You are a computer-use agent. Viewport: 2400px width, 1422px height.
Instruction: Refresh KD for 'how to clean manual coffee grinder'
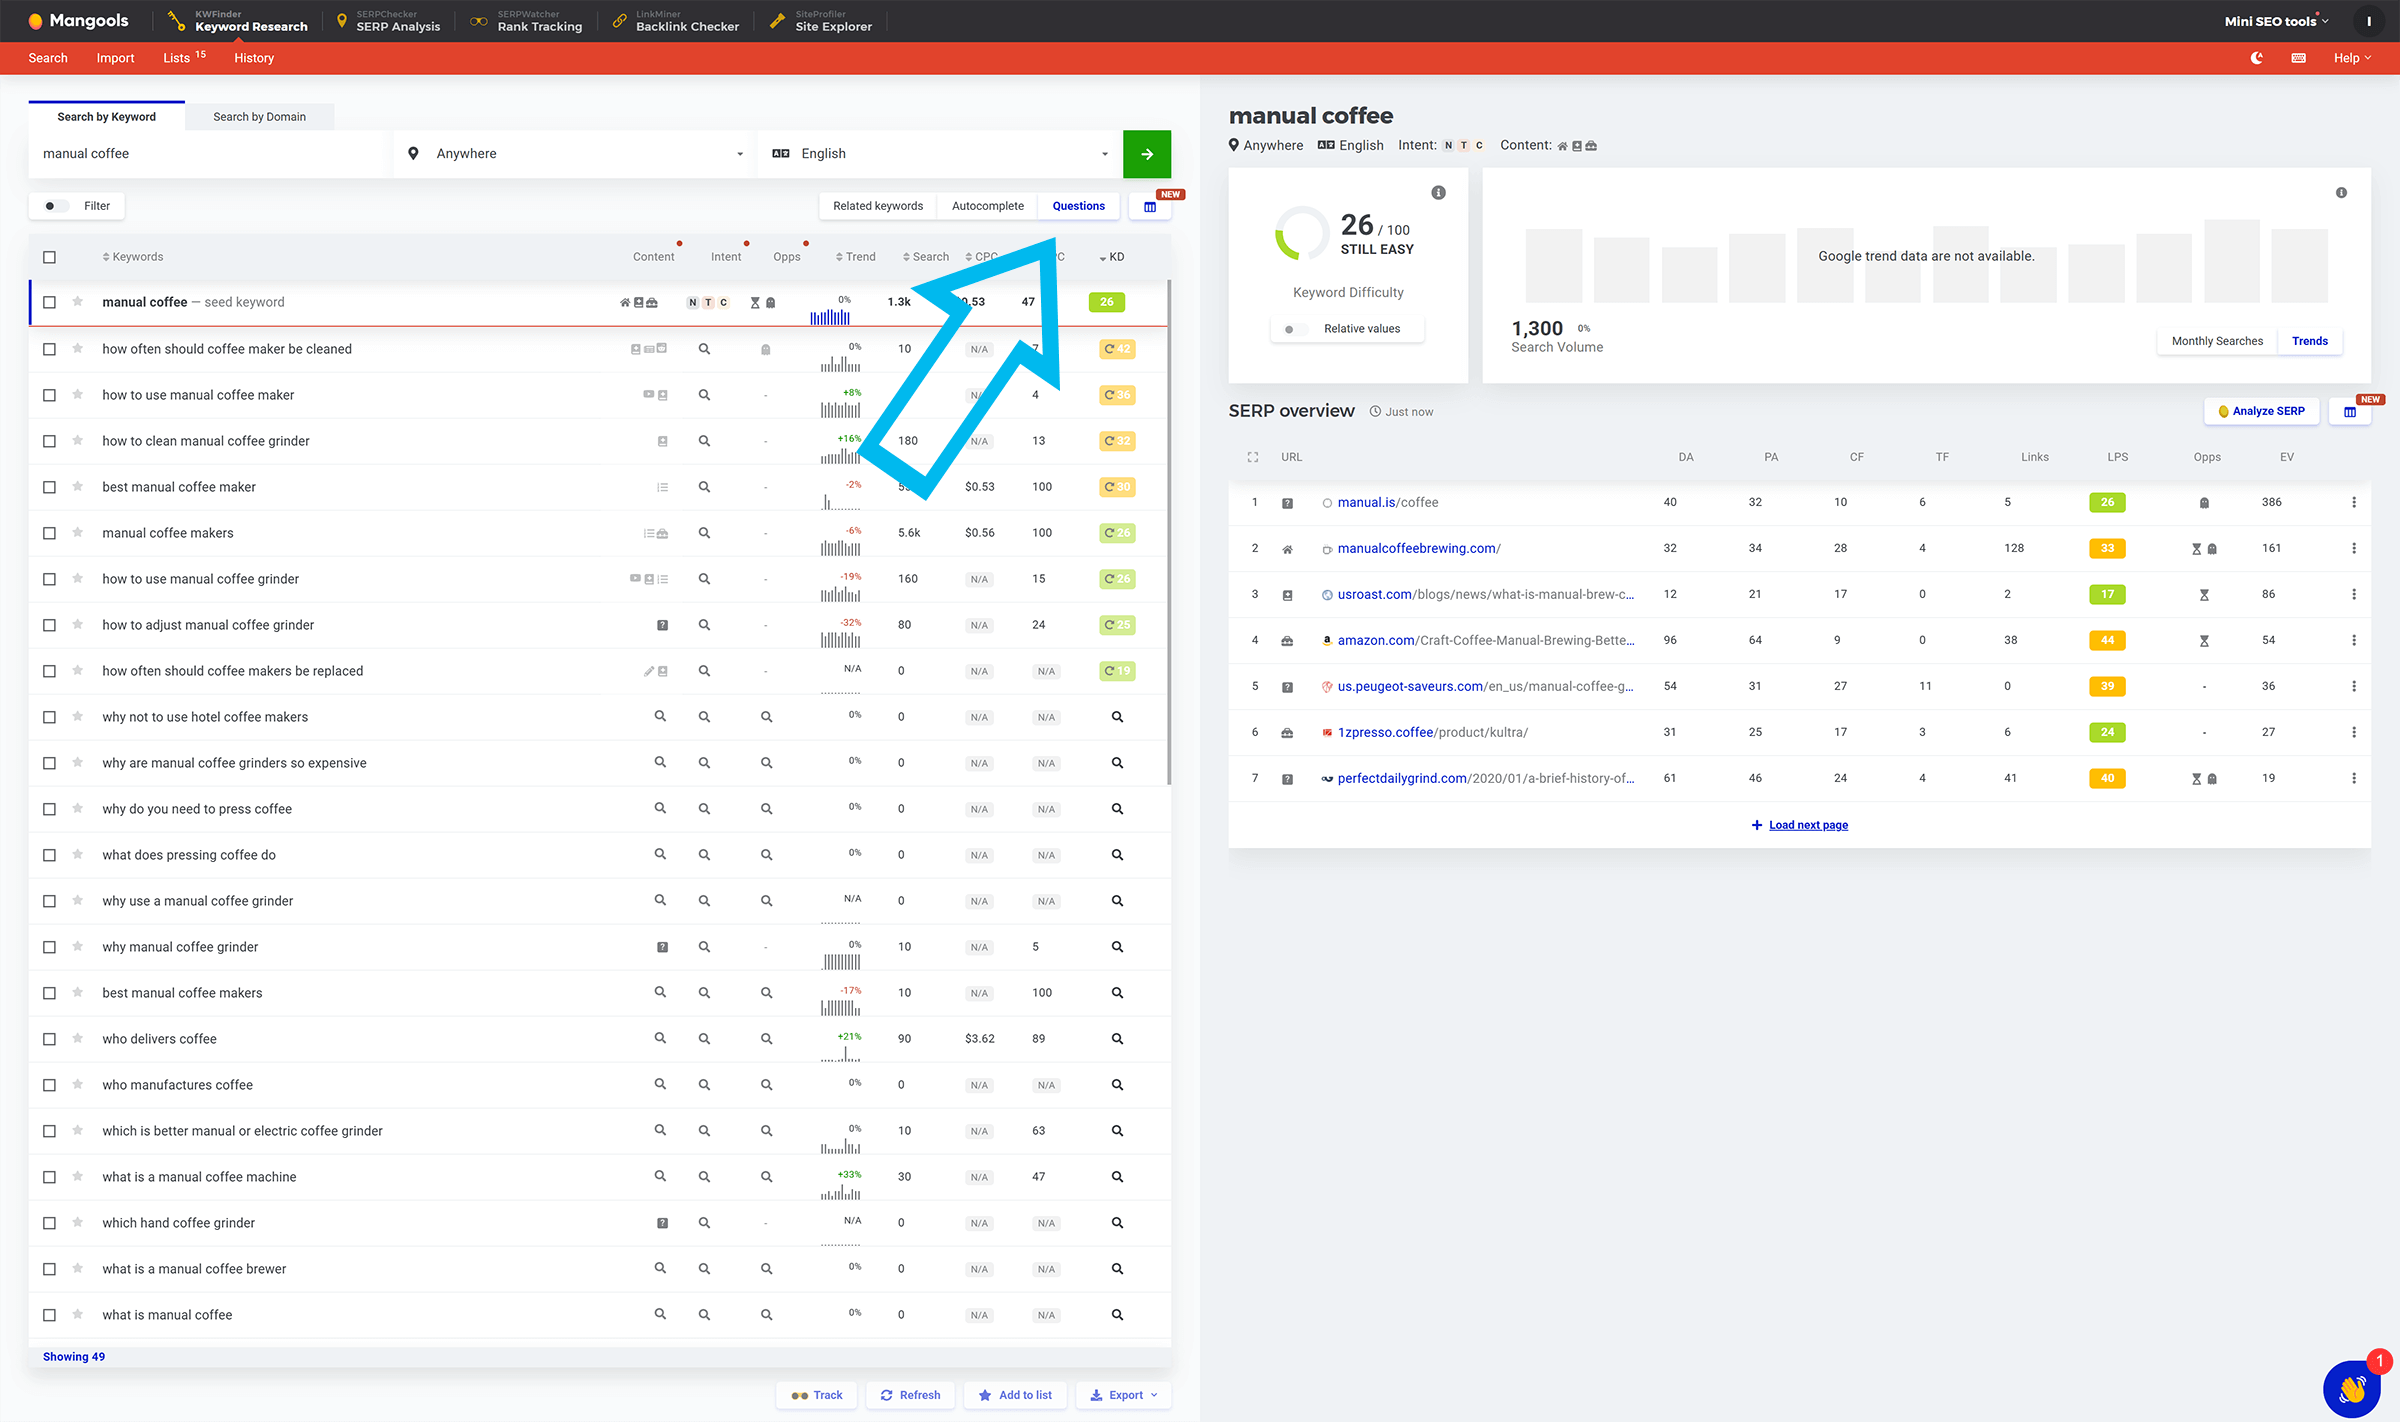1117,441
